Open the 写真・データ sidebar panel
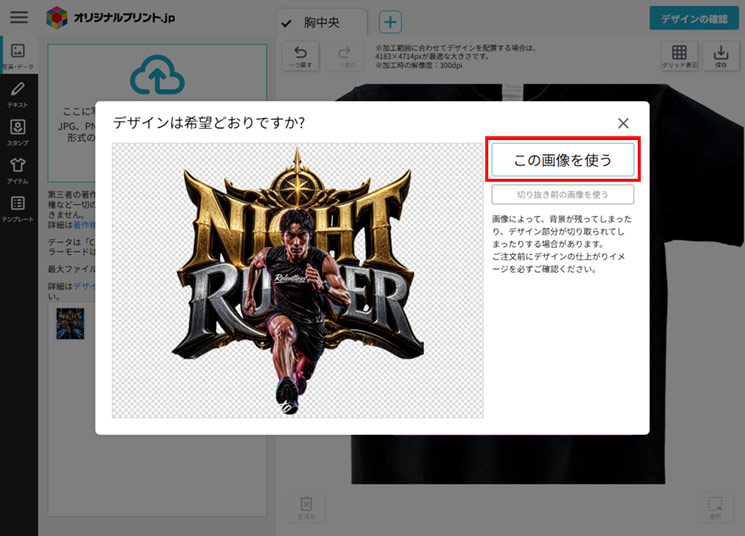The width and height of the screenshot is (745, 536). [18, 55]
